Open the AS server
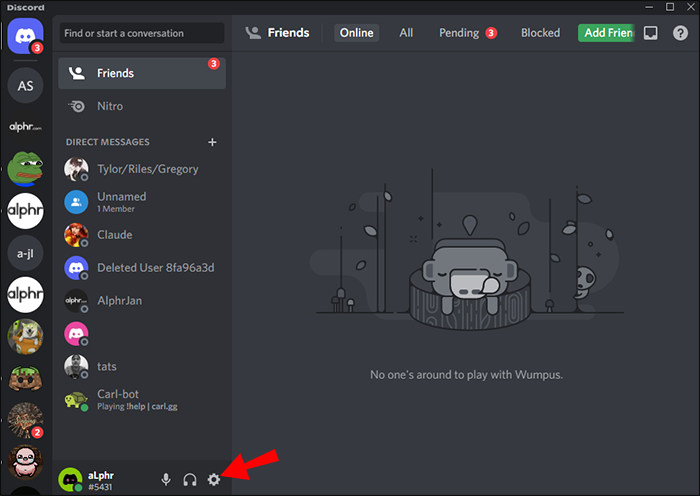 click(25, 85)
